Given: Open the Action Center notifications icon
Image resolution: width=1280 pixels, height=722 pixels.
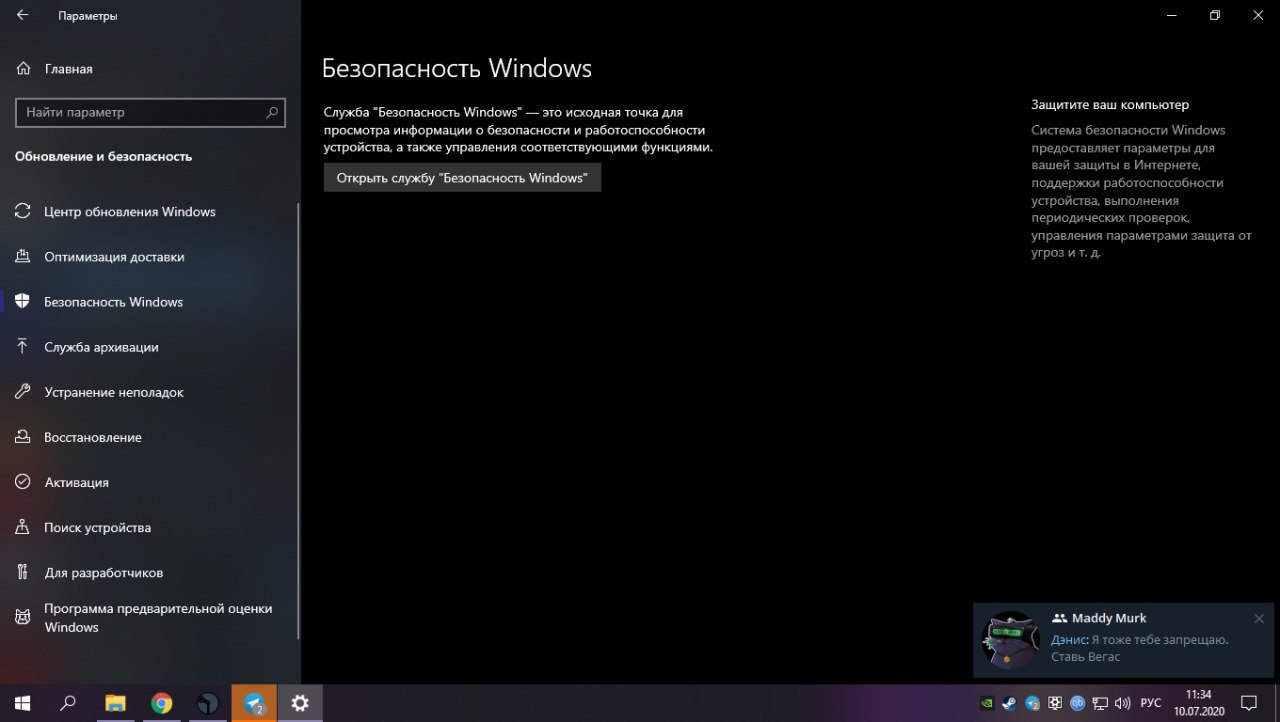Looking at the screenshot, I should [x=1248, y=703].
